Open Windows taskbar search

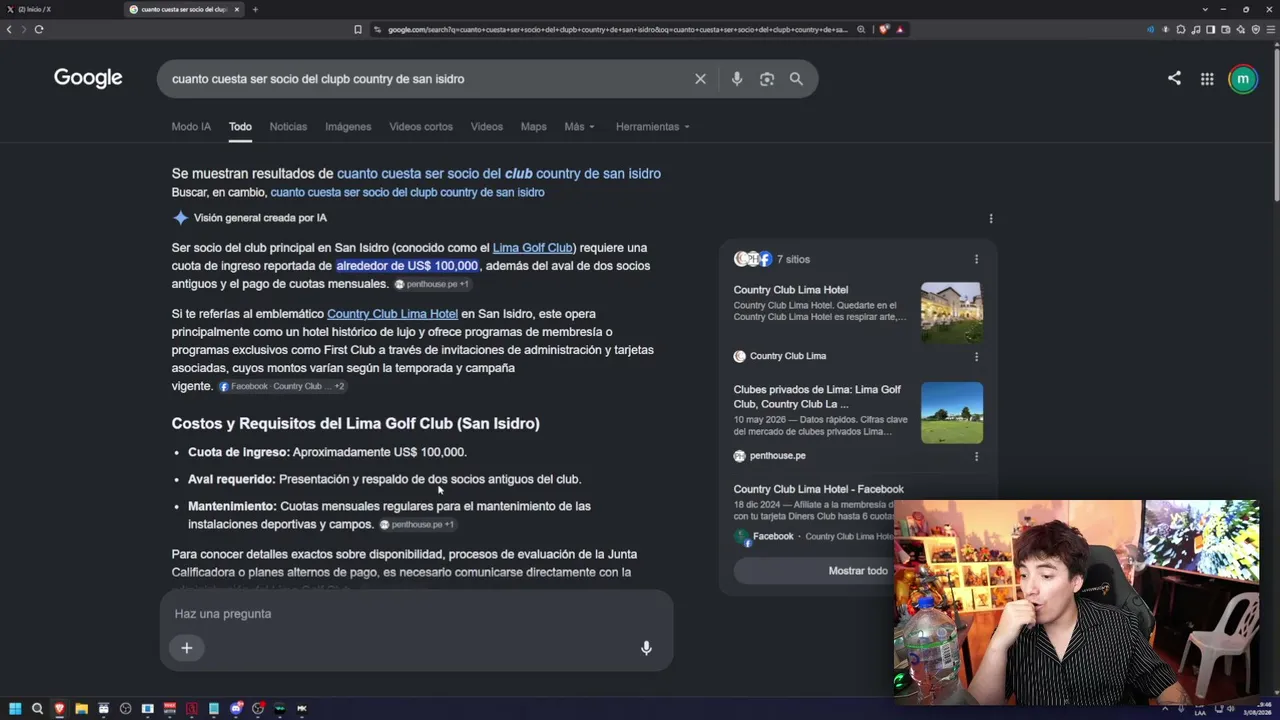click(37, 709)
